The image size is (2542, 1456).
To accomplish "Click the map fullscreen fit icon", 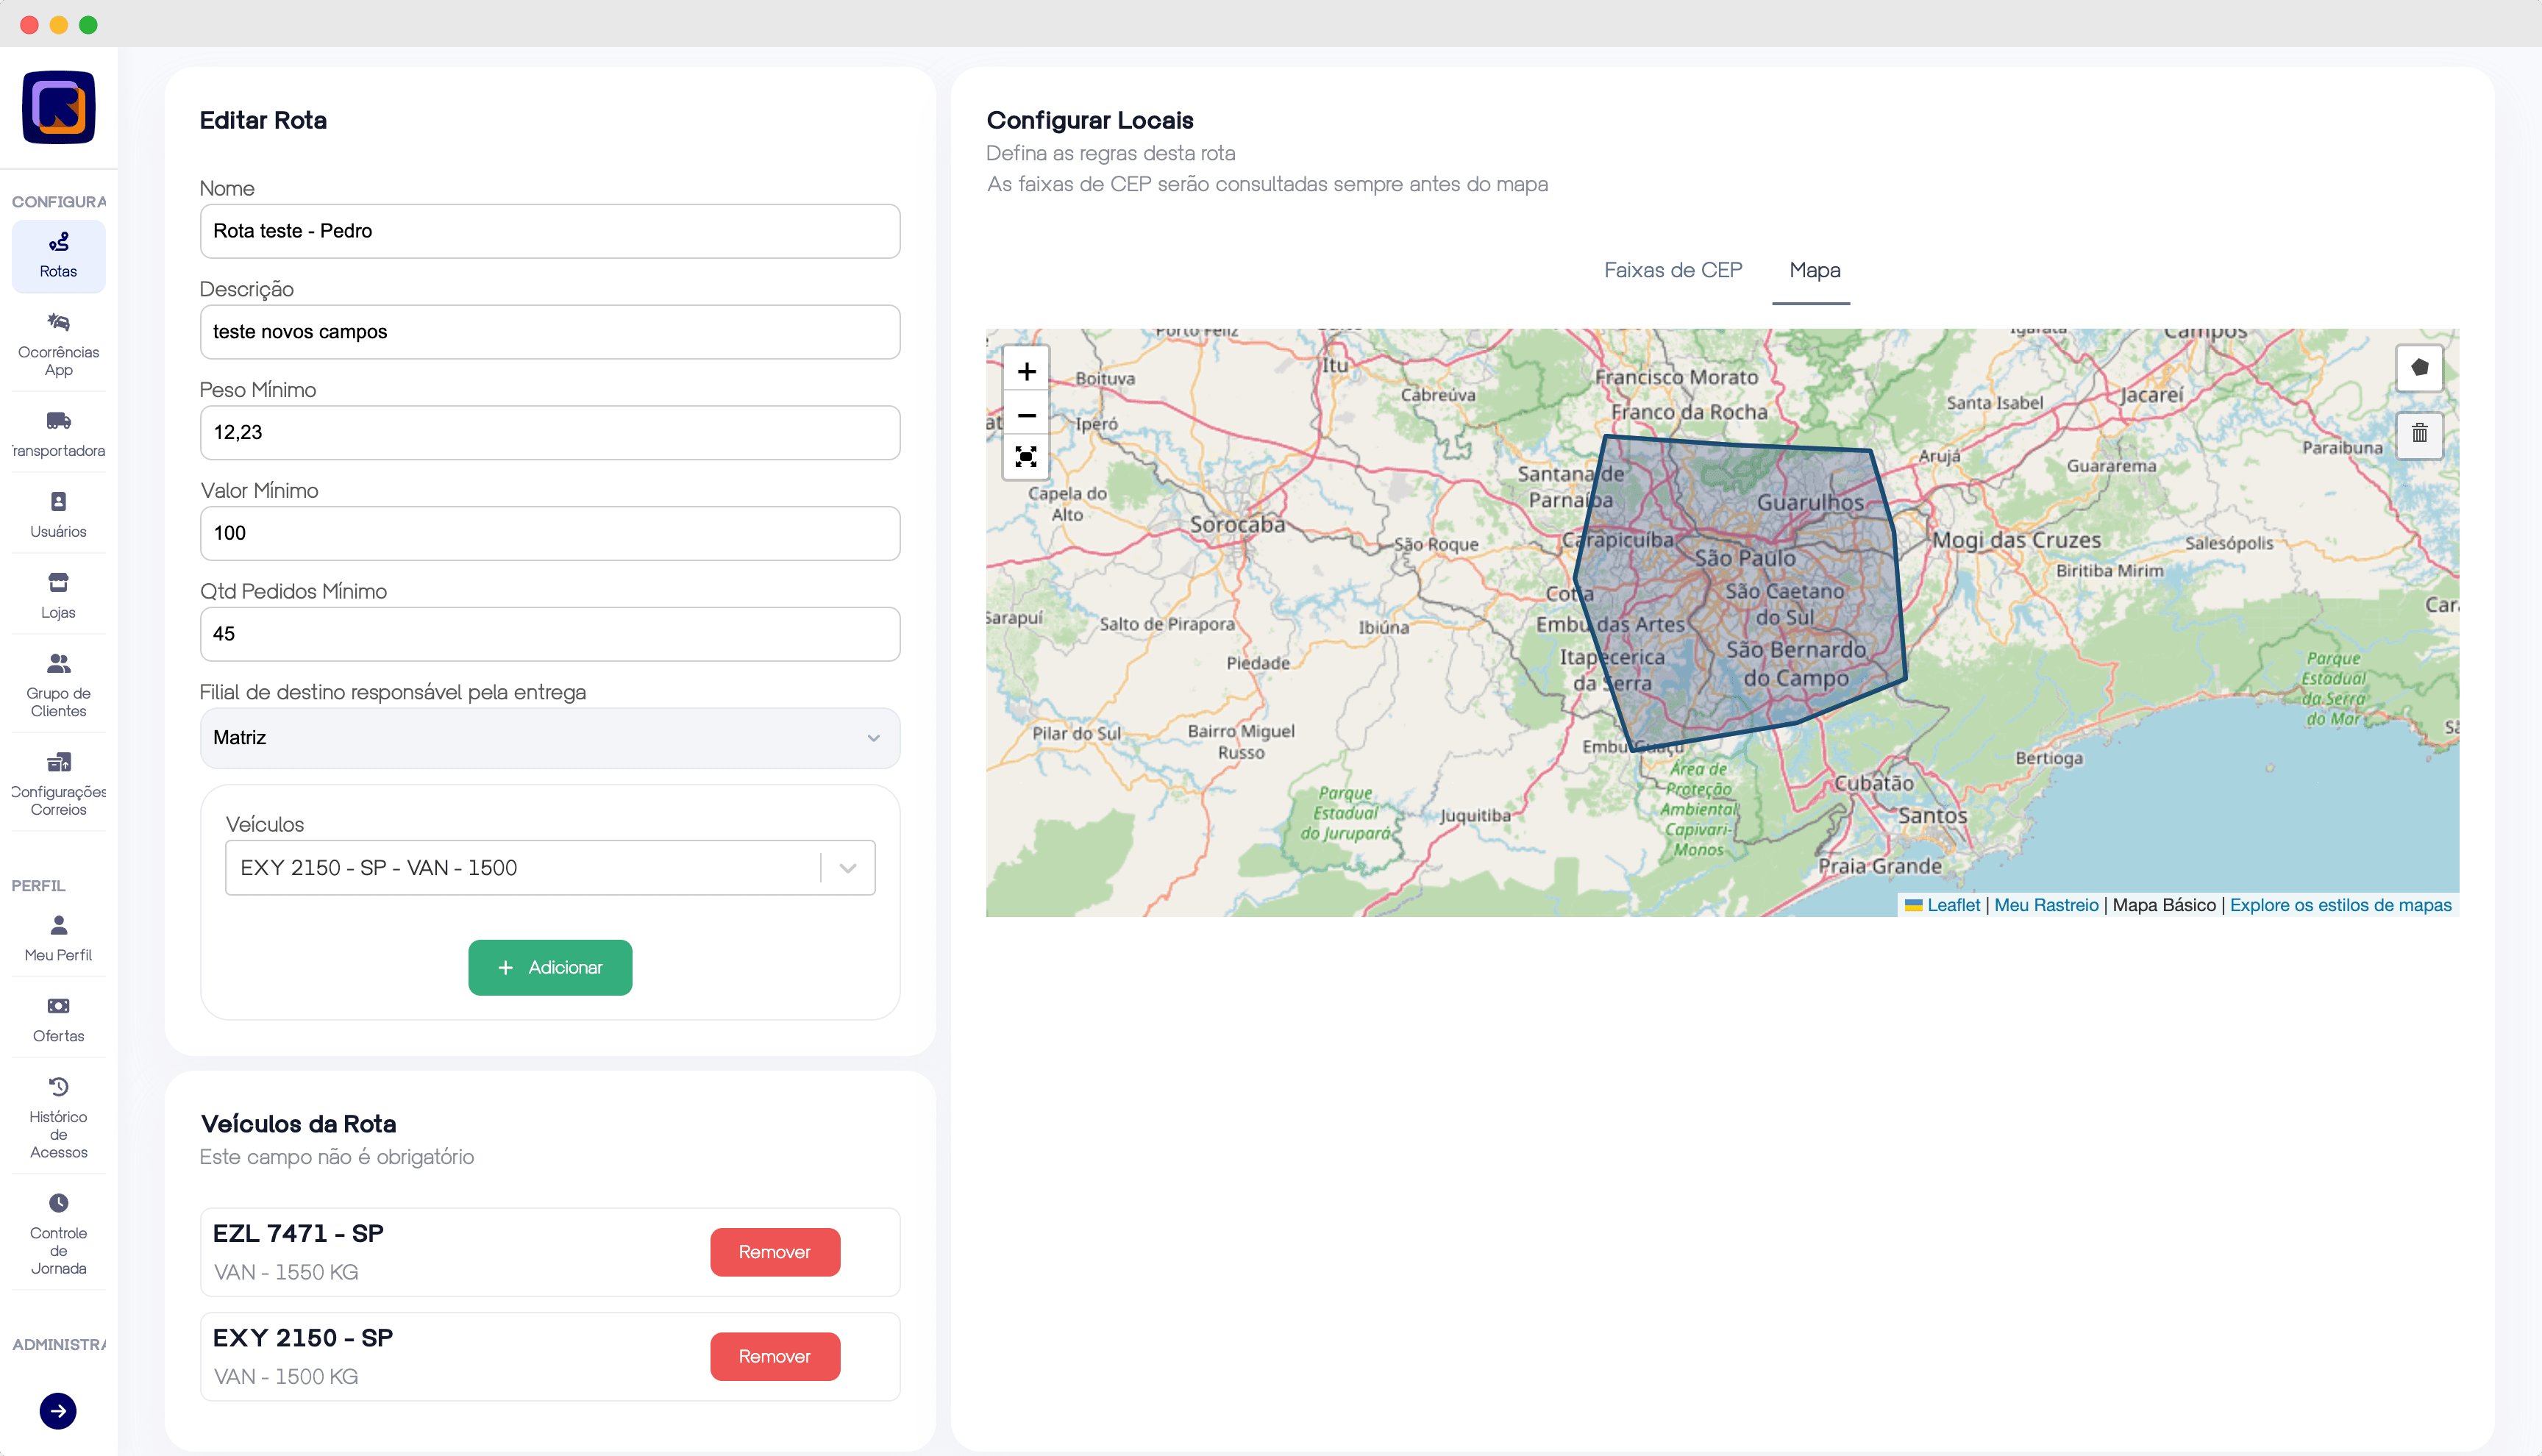I will 1026,457.
